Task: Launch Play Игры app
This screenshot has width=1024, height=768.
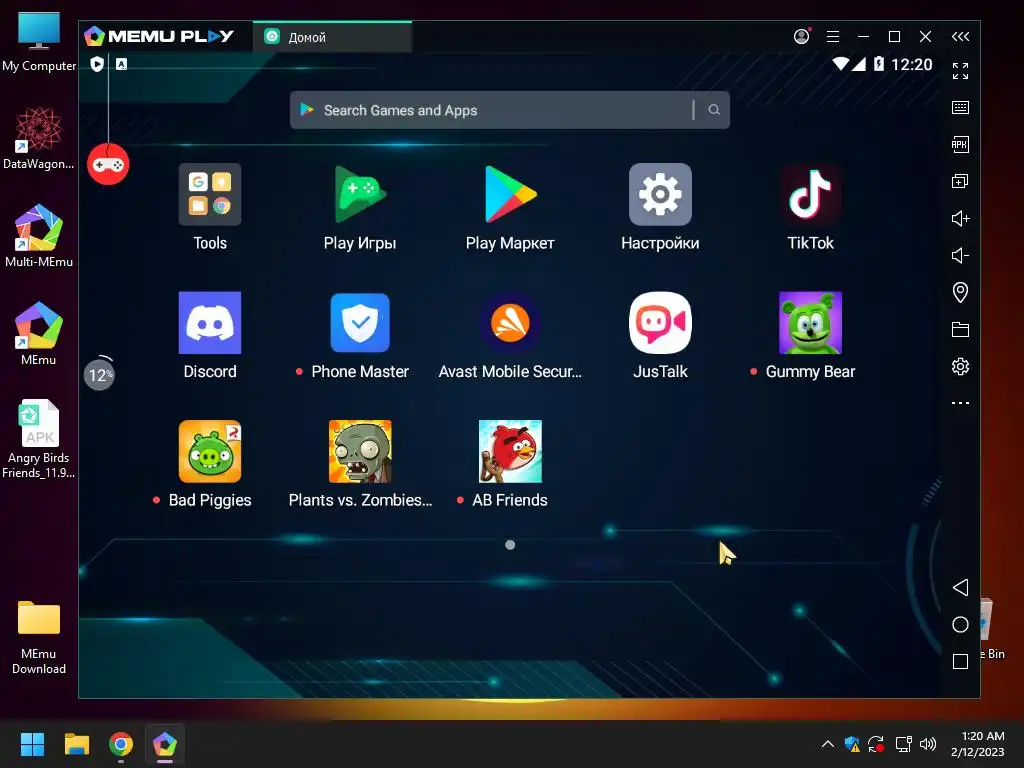Action: pyautogui.click(x=360, y=194)
